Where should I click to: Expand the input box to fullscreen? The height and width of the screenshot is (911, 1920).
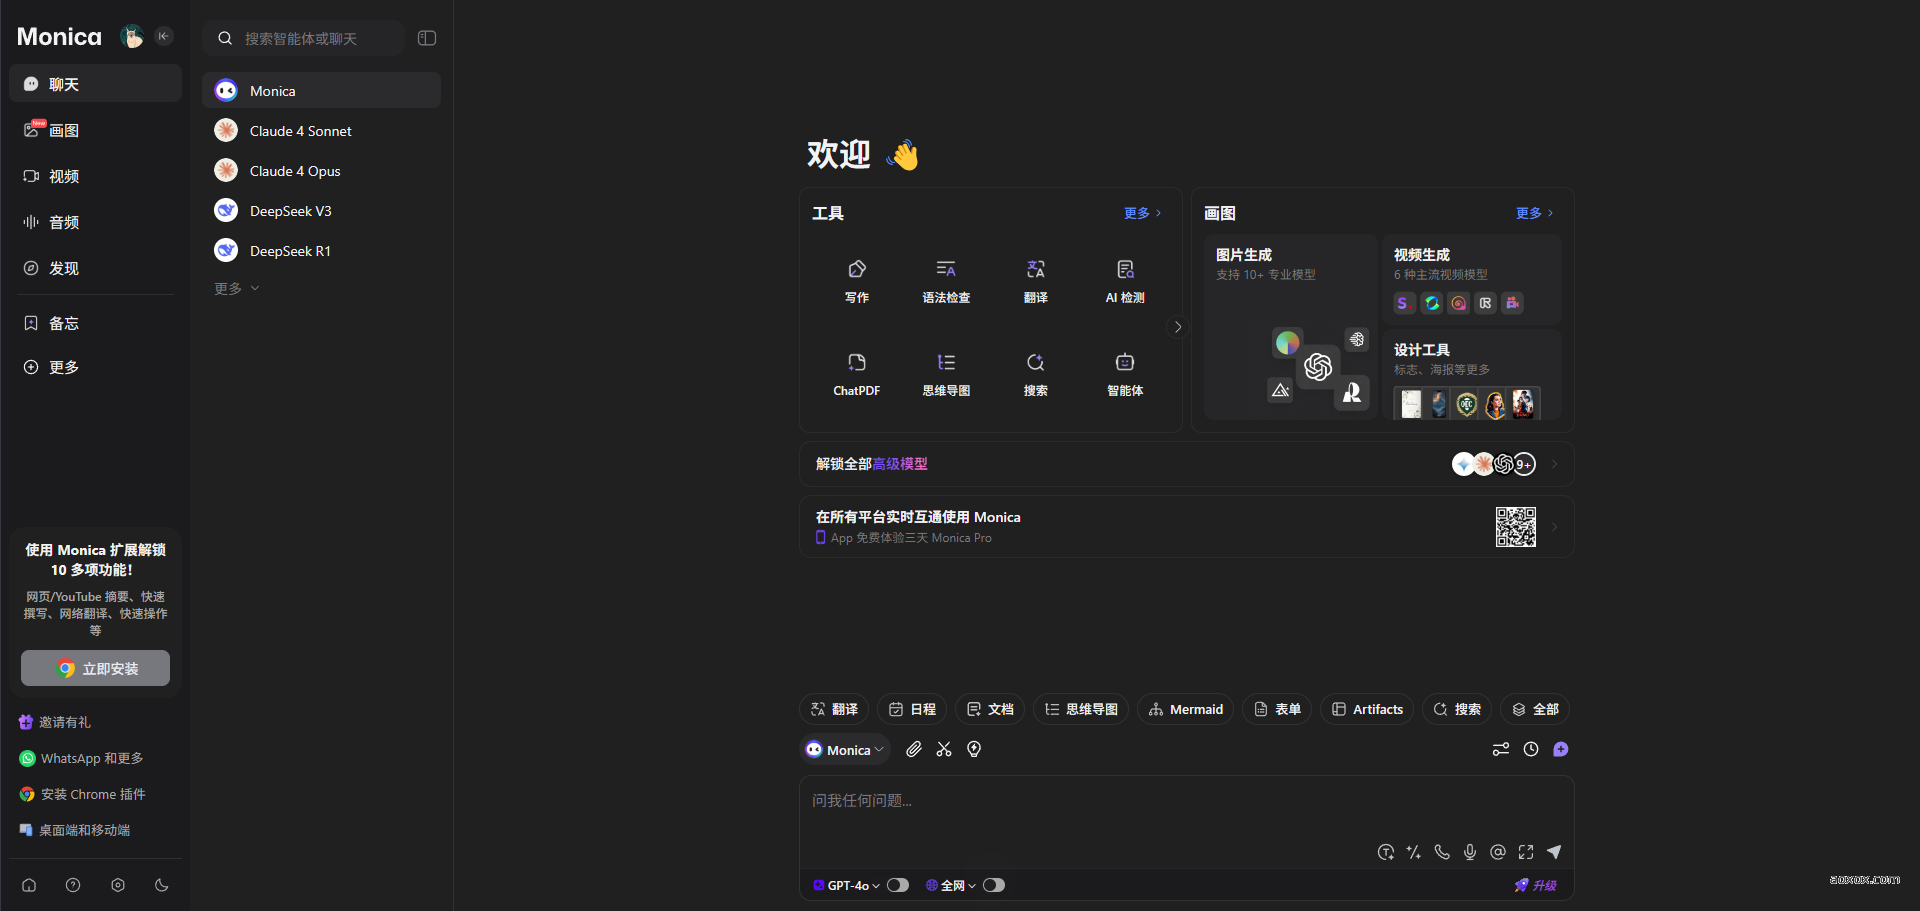1526,852
